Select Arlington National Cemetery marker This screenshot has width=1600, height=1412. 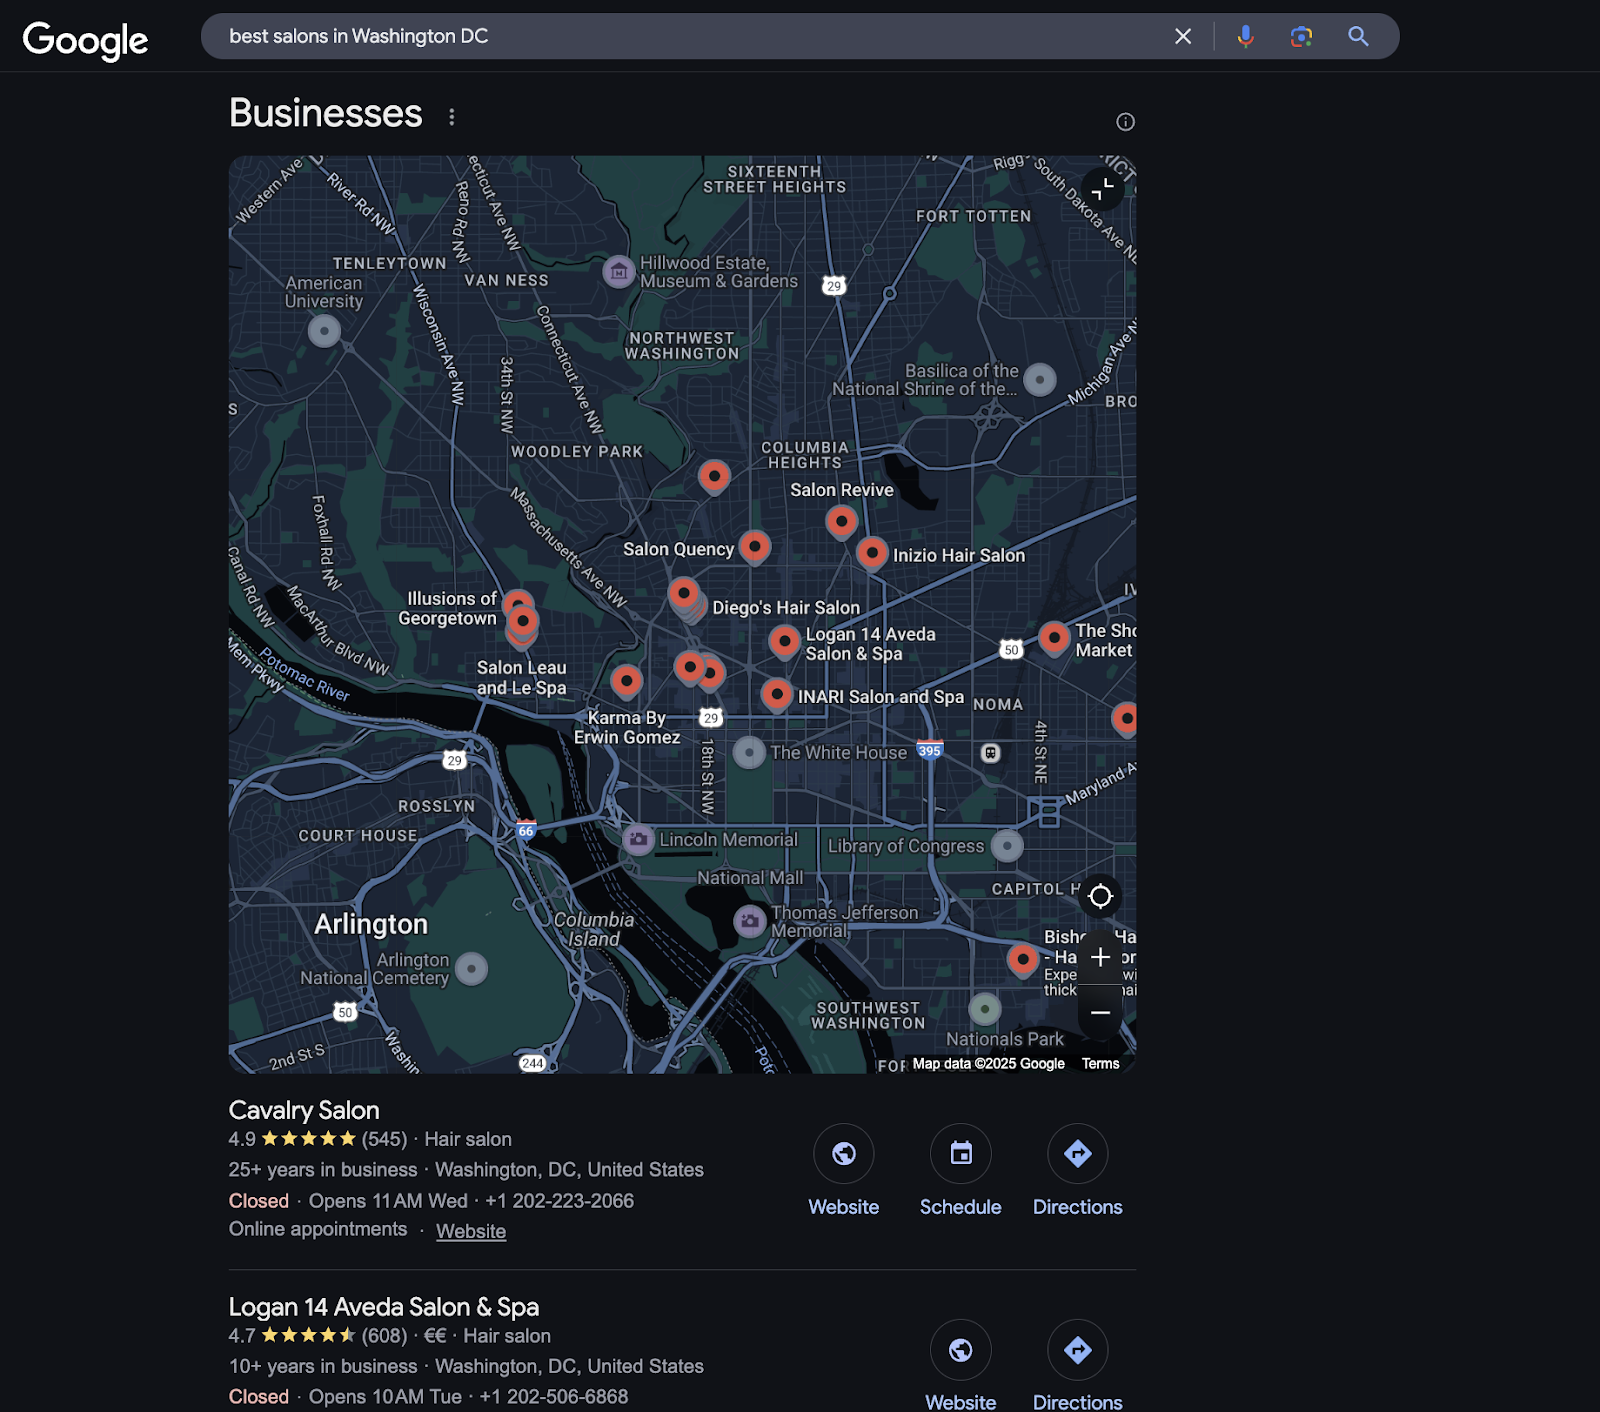pos(472,968)
